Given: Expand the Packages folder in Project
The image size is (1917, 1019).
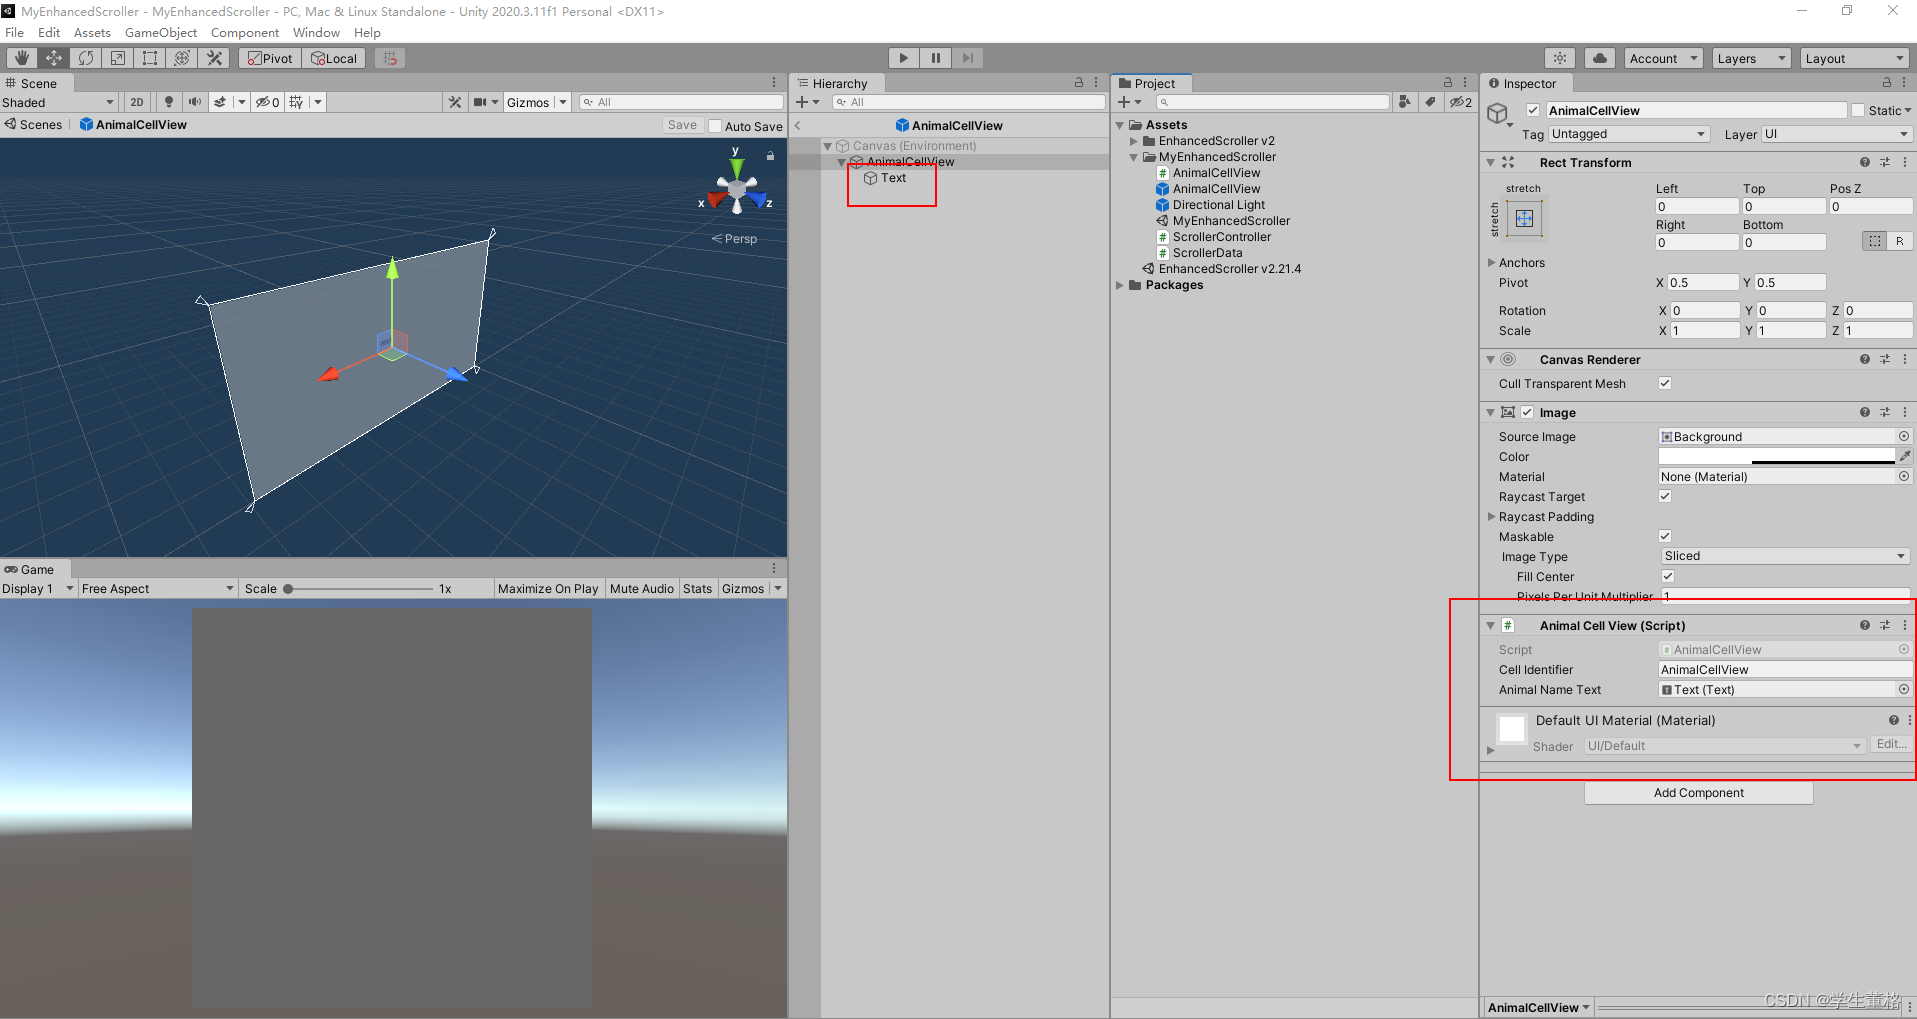Looking at the screenshot, I should click(x=1120, y=285).
